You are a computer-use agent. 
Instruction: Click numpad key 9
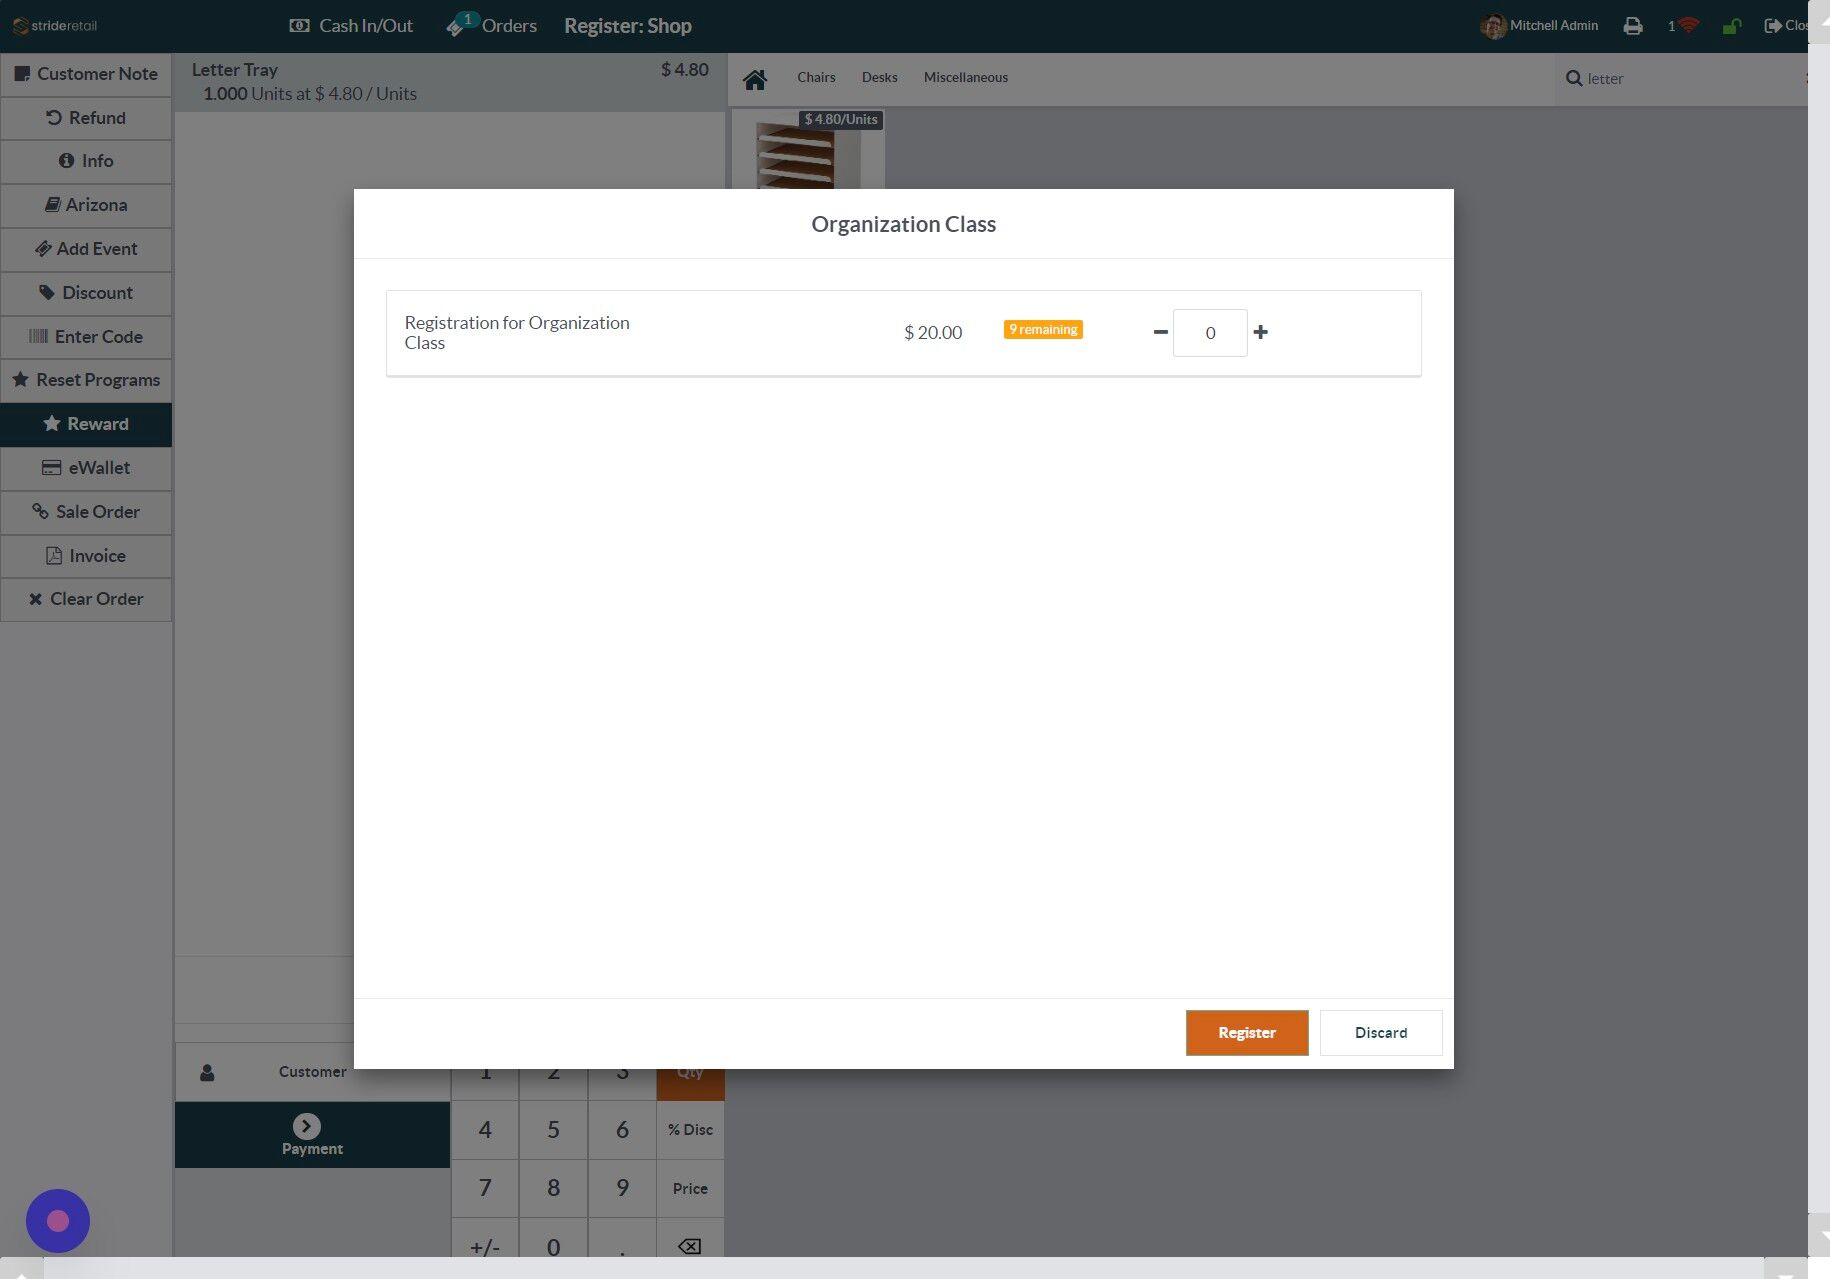(x=622, y=1188)
